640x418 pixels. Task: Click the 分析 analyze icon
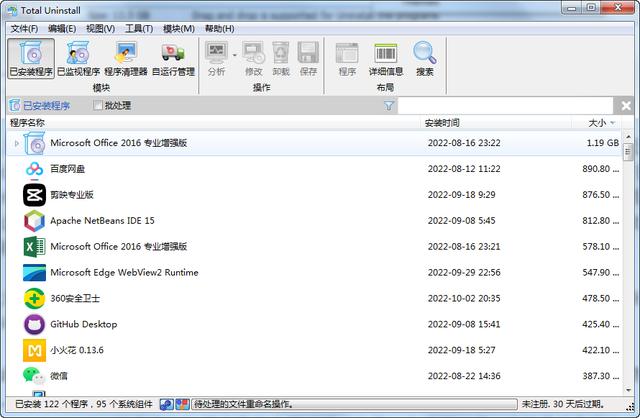pos(216,53)
